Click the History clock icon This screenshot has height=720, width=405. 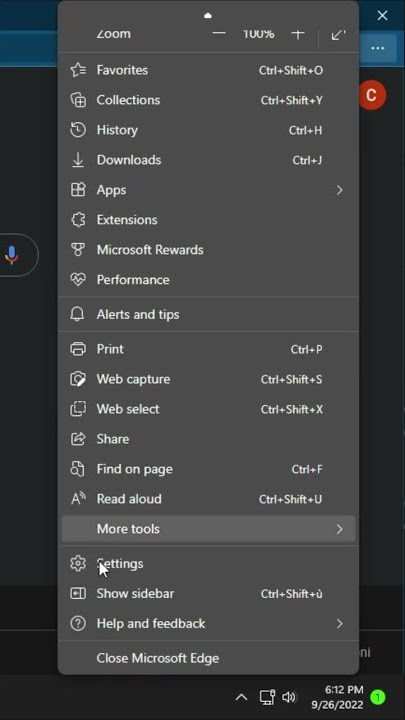tap(78, 130)
